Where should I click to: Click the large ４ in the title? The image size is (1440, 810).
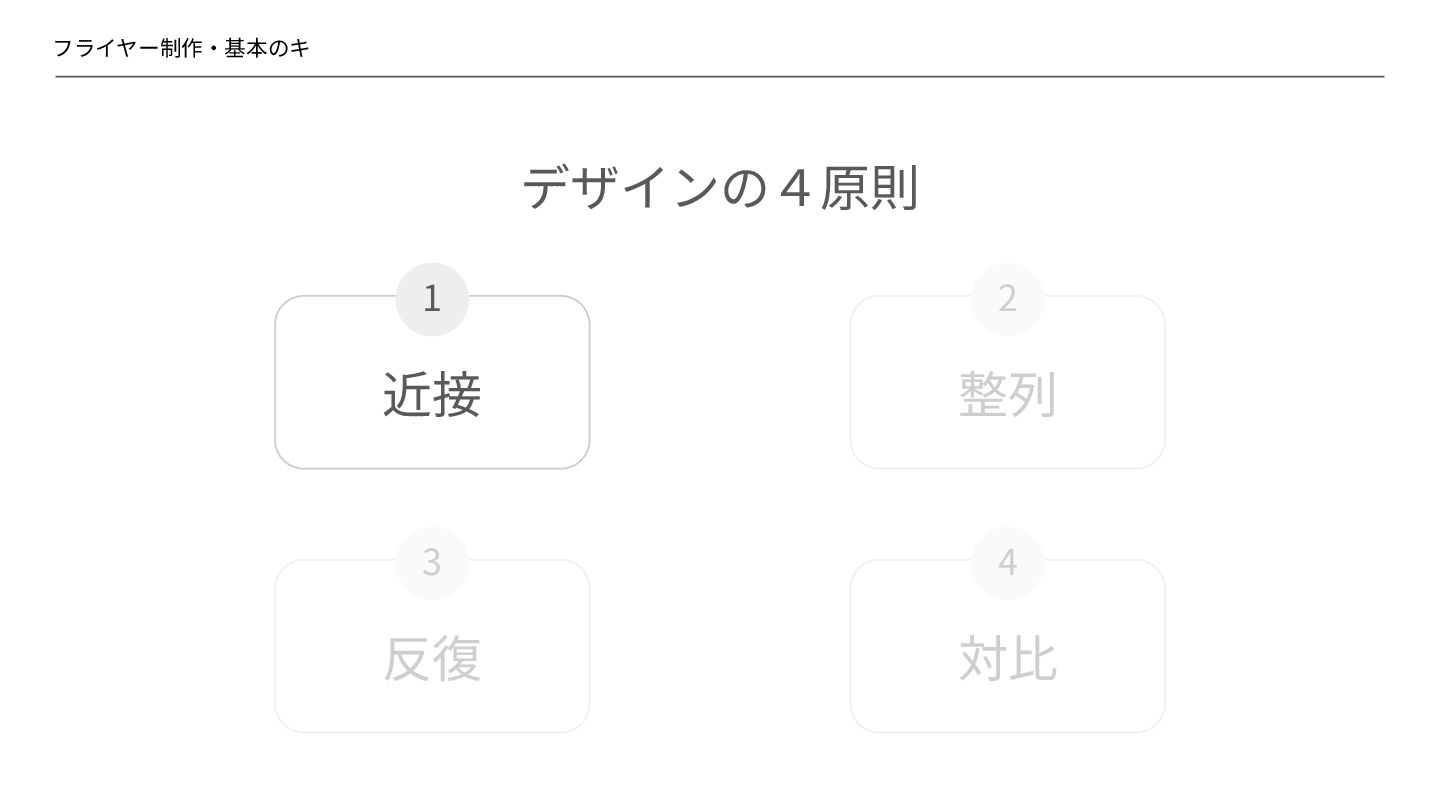click(793, 188)
